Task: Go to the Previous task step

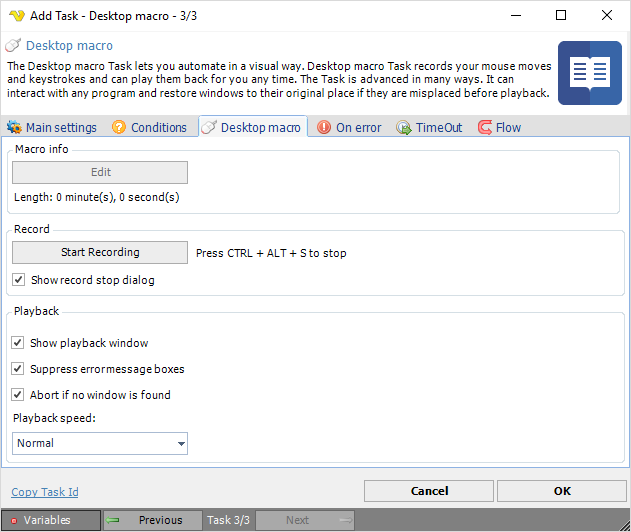Action: pyautogui.click(x=152, y=520)
